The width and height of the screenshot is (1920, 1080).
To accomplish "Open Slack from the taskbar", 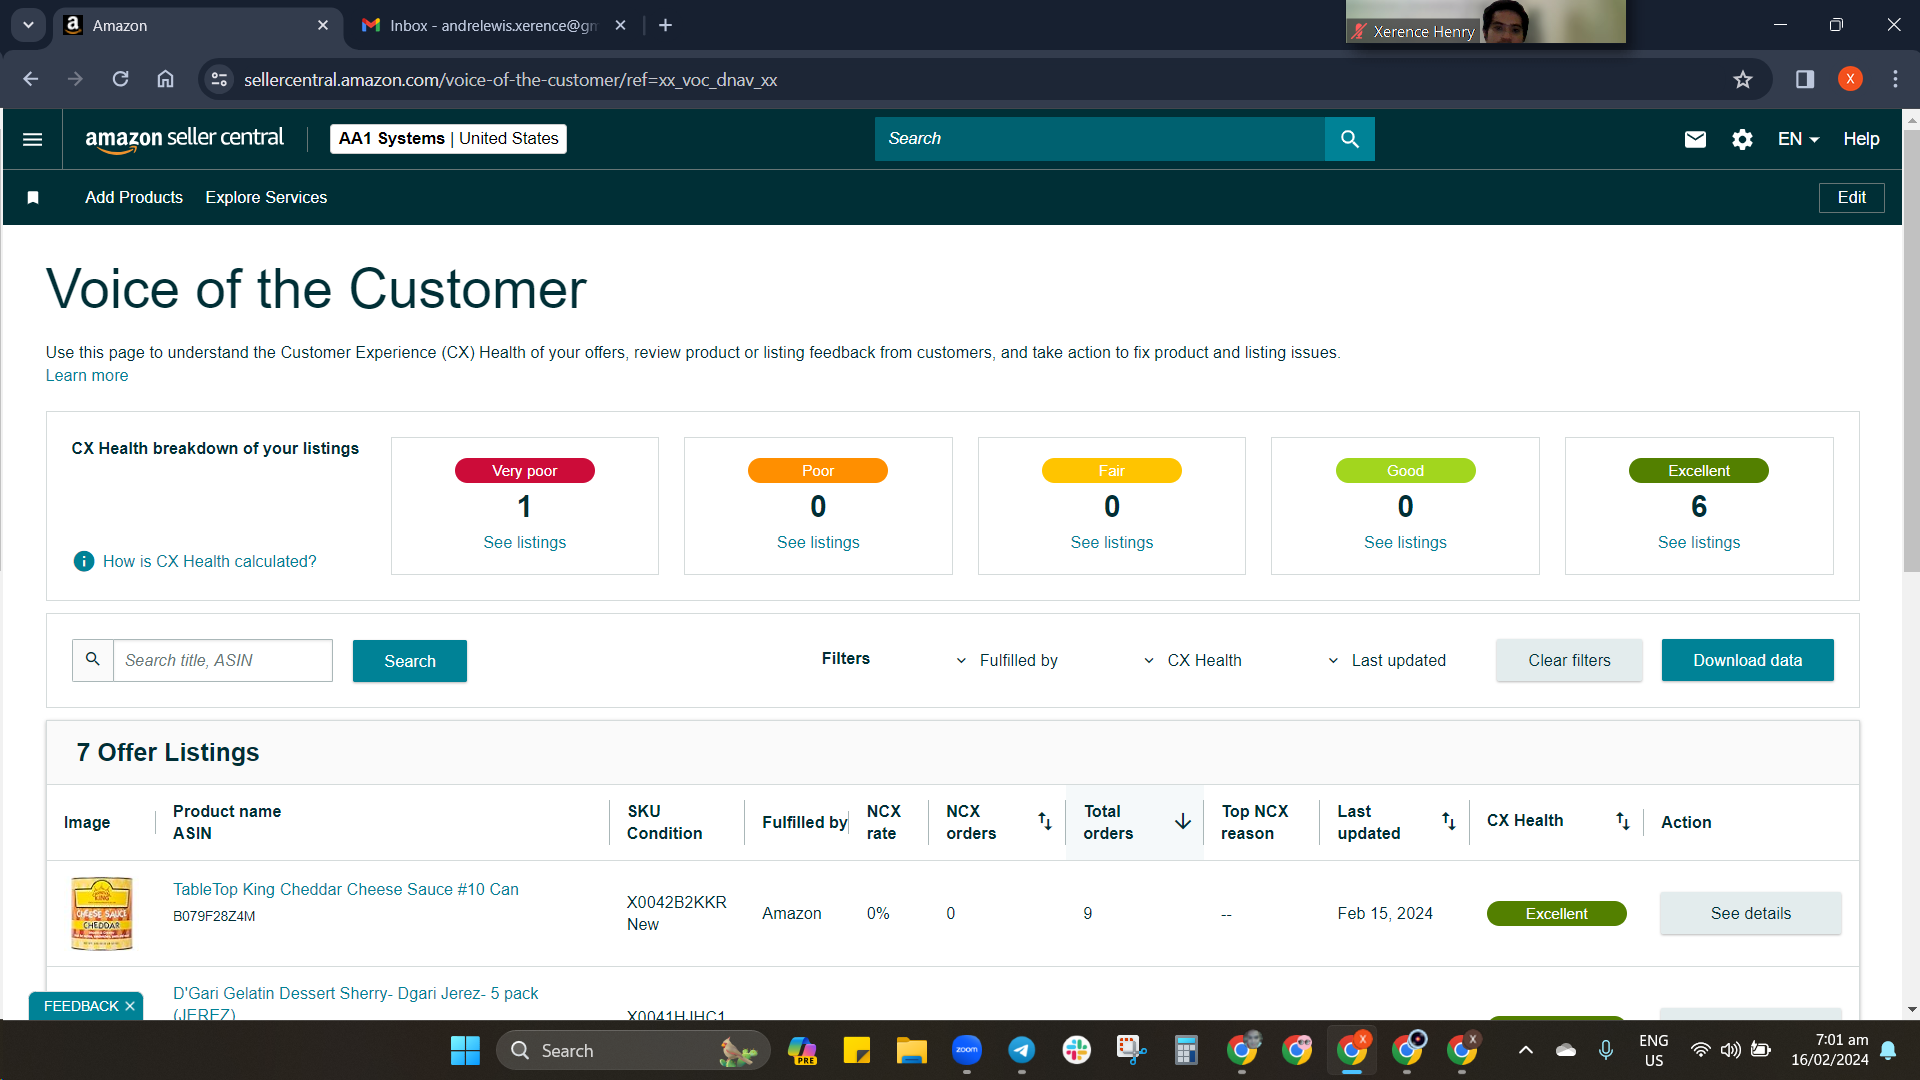I will (1076, 1050).
